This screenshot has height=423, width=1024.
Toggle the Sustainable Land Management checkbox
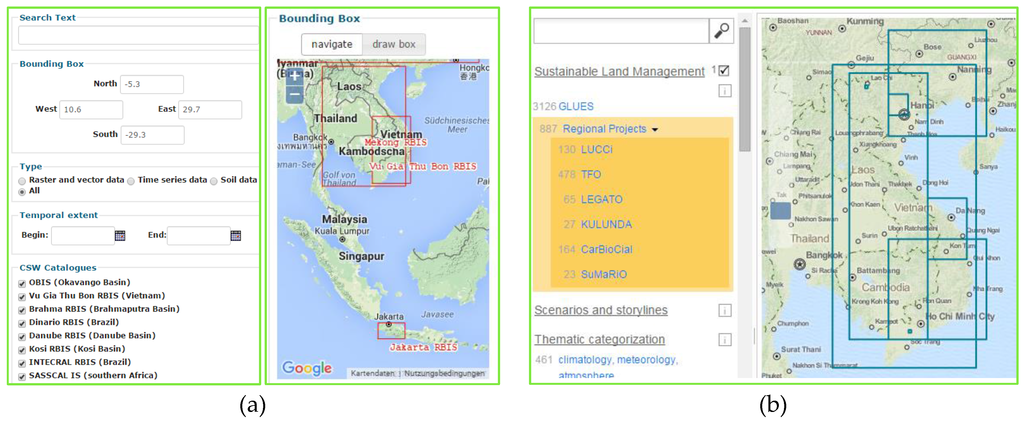tap(724, 71)
